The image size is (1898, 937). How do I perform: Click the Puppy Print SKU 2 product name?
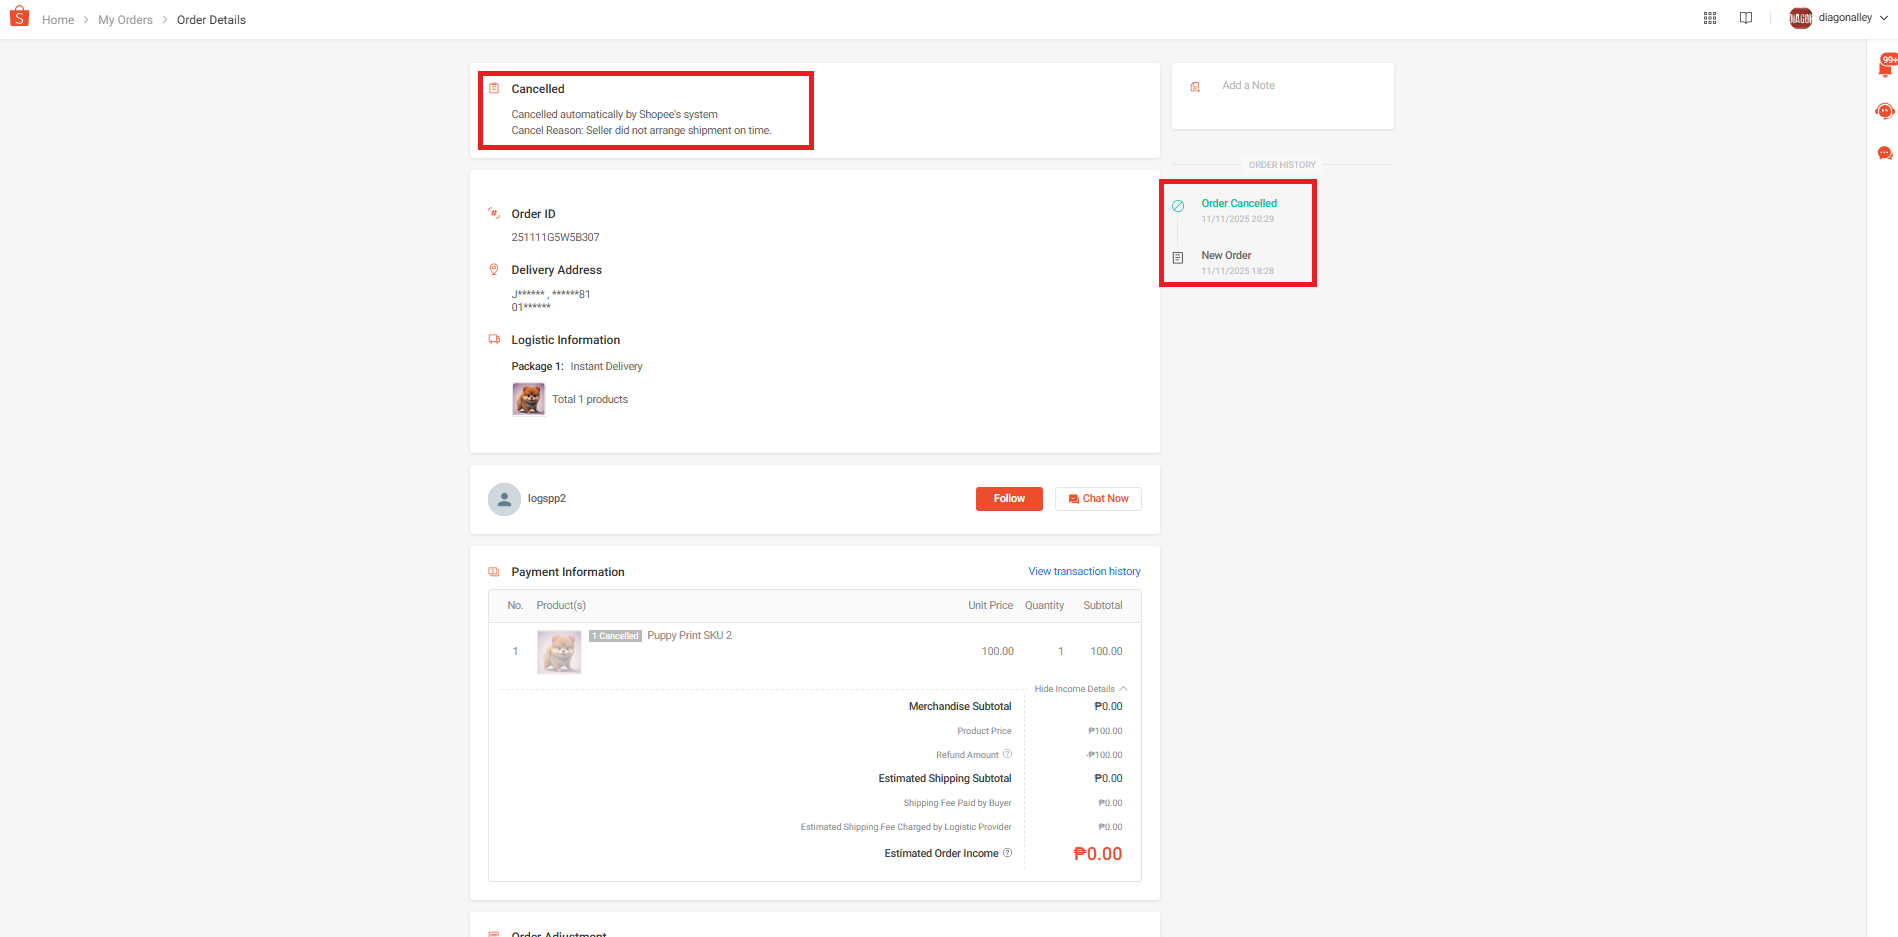tap(690, 636)
